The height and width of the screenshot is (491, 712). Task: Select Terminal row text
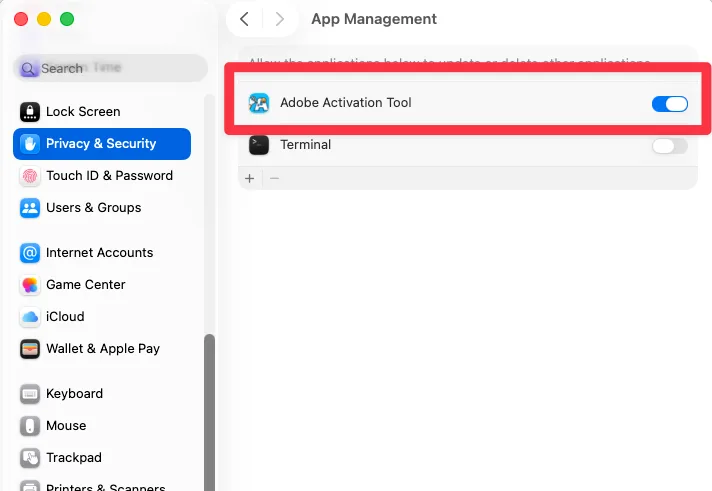tap(306, 145)
